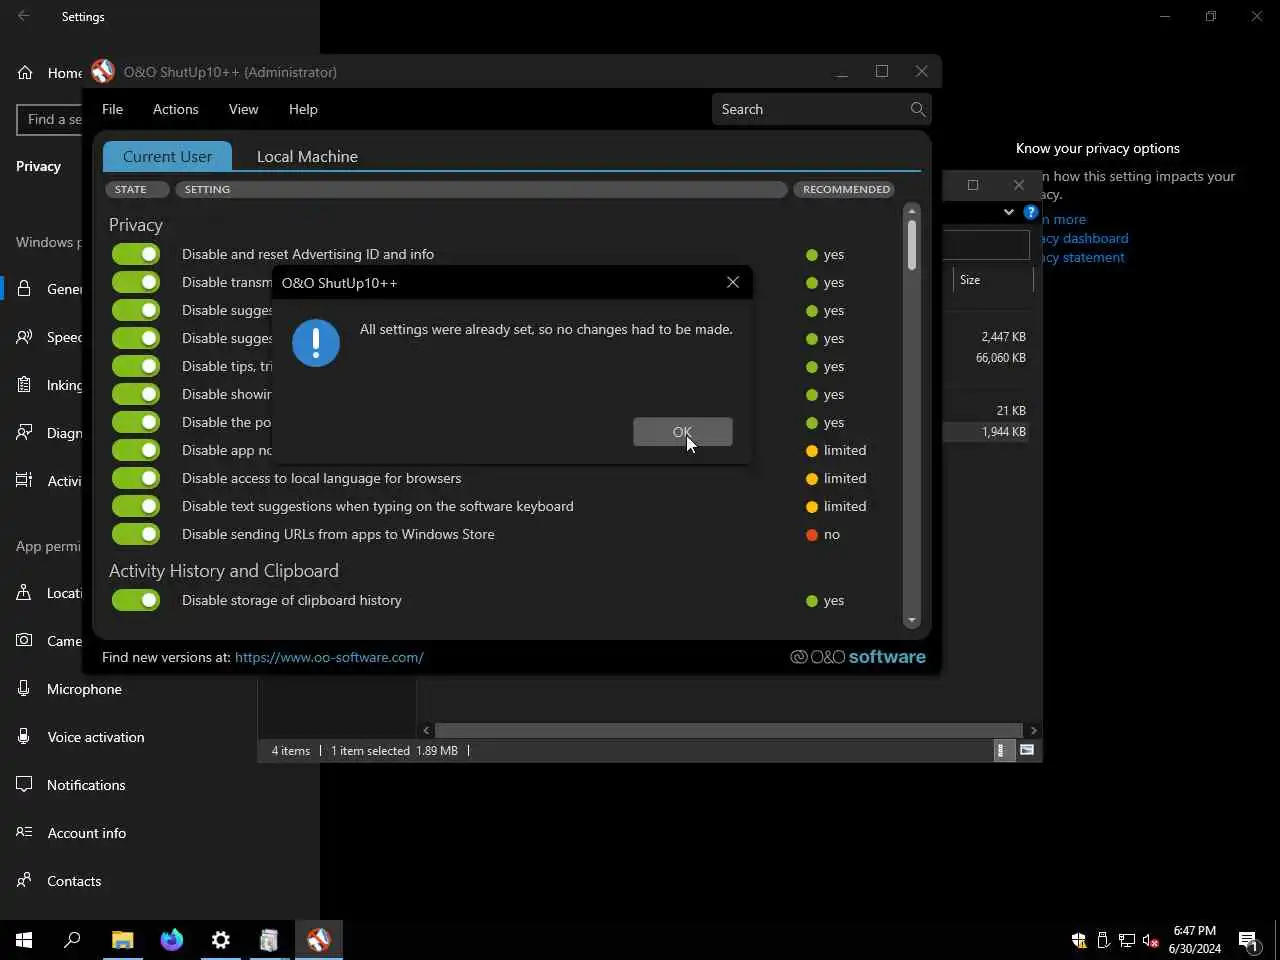The width and height of the screenshot is (1280, 960).
Task: Open the File menu in O&O ShutUp10++
Action: coord(112,109)
